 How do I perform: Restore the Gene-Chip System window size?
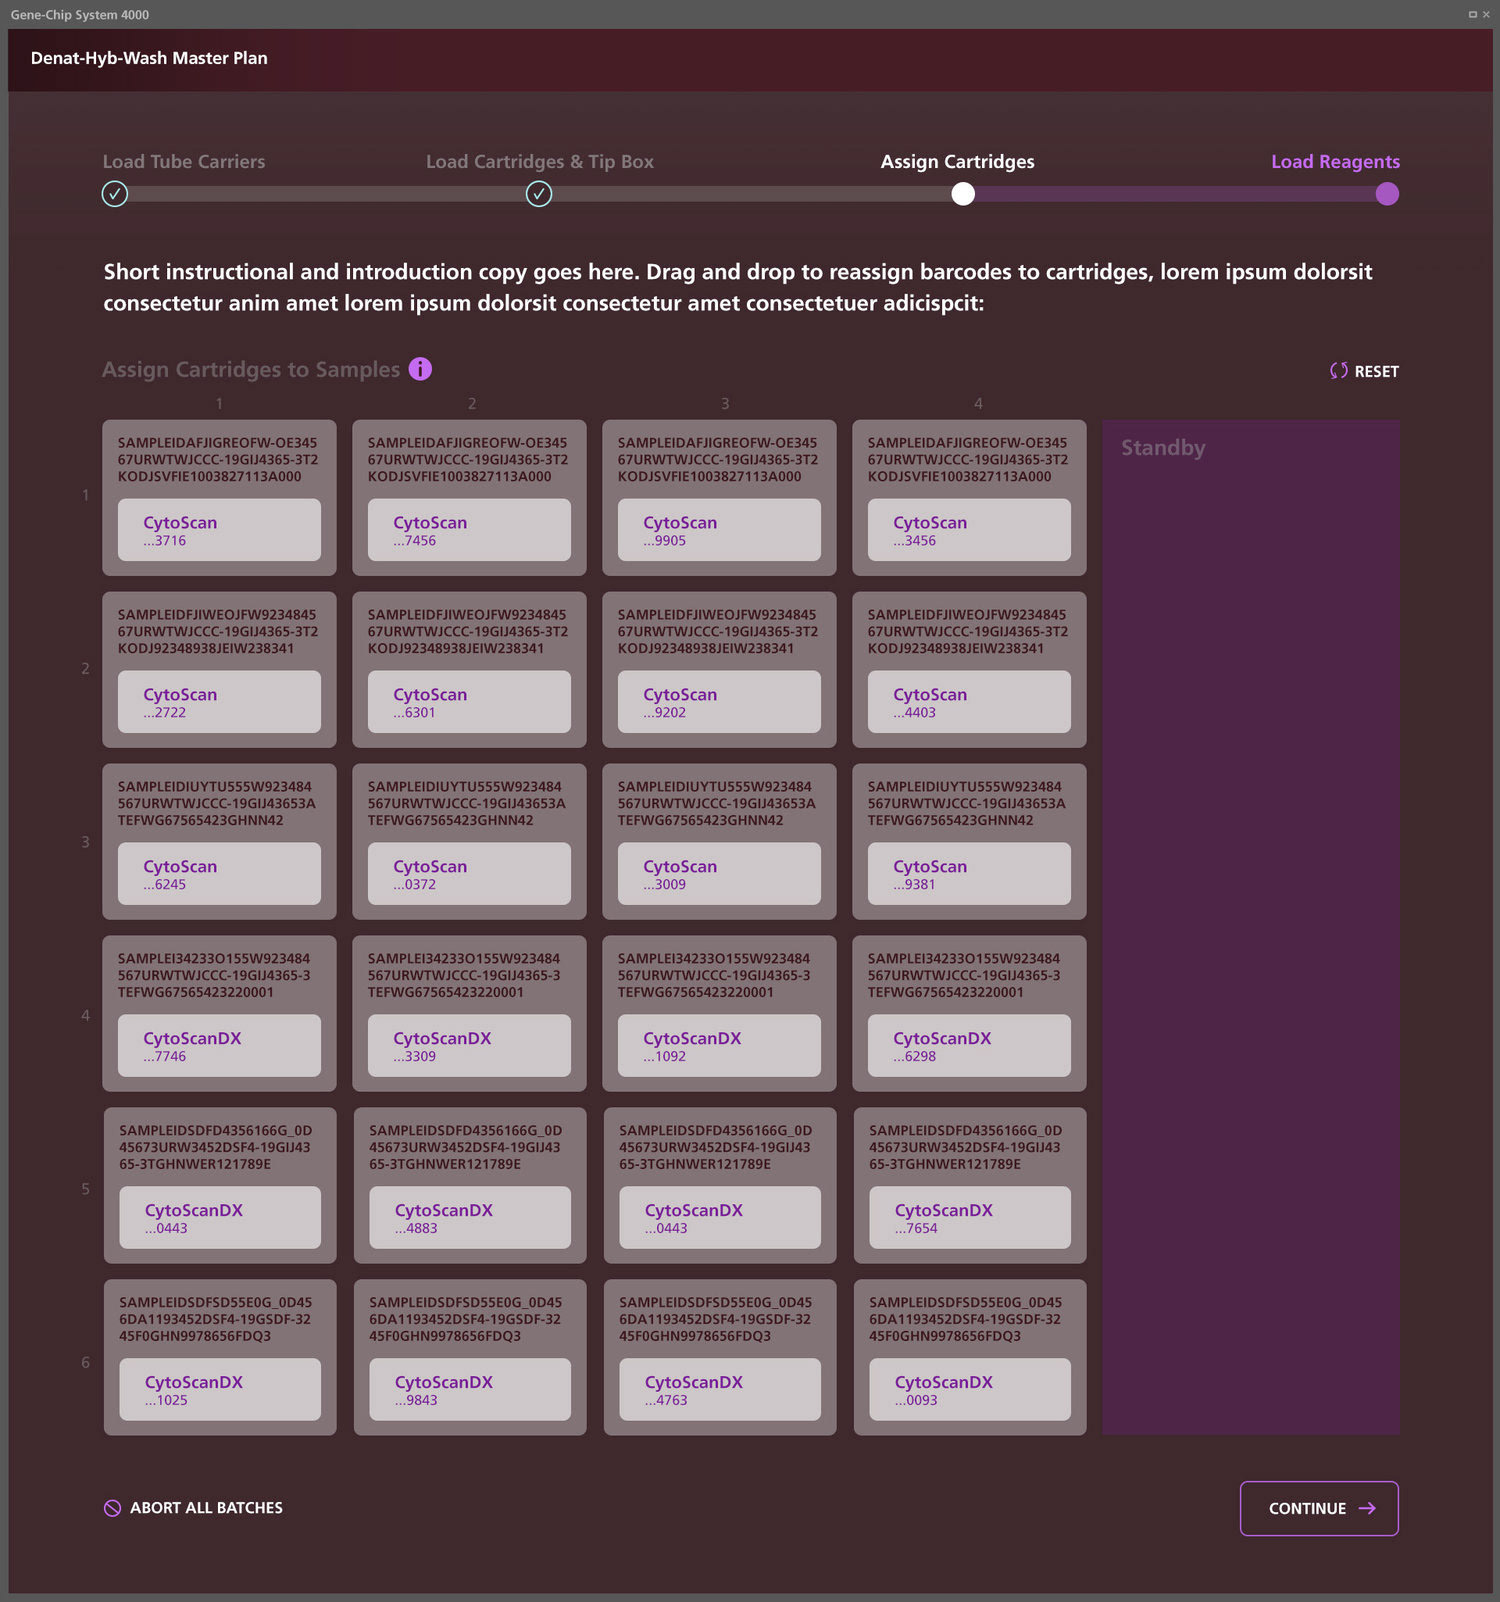point(1472,14)
